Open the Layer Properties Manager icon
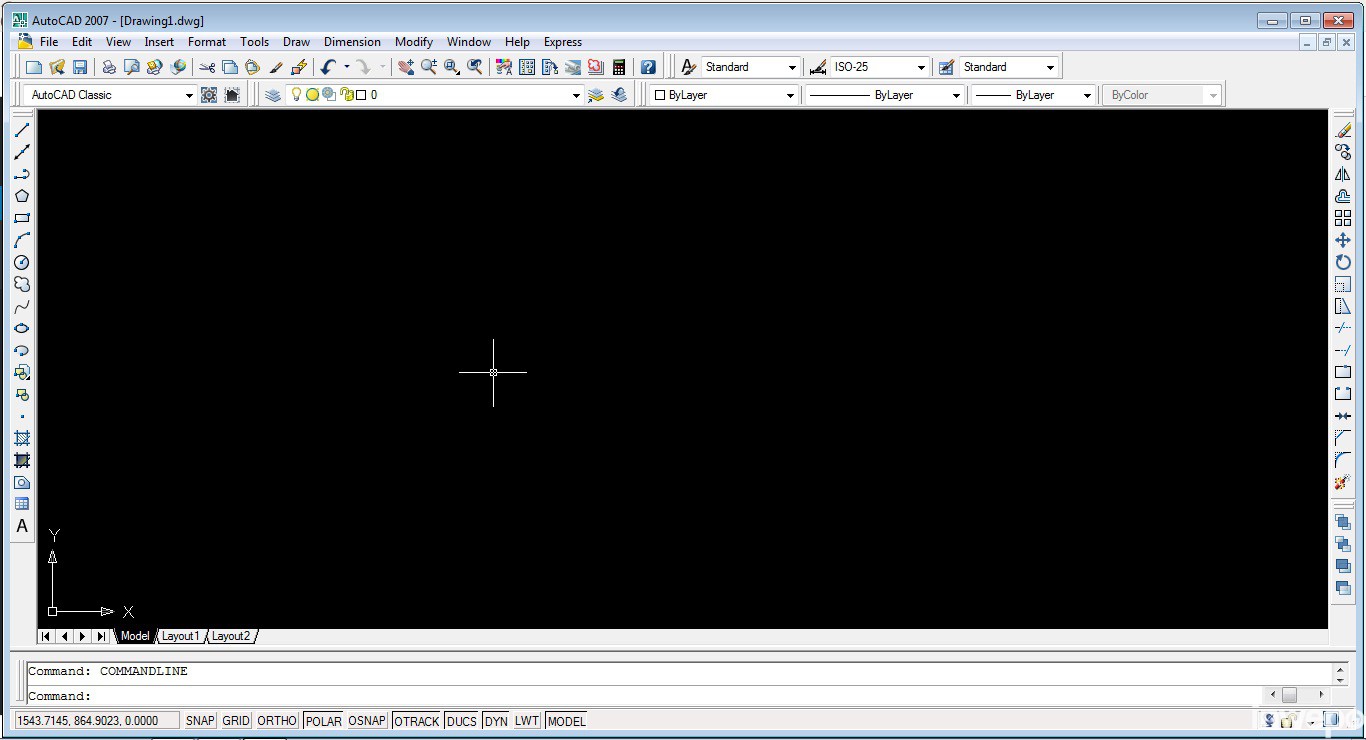This screenshot has width=1366, height=740. (273, 95)
